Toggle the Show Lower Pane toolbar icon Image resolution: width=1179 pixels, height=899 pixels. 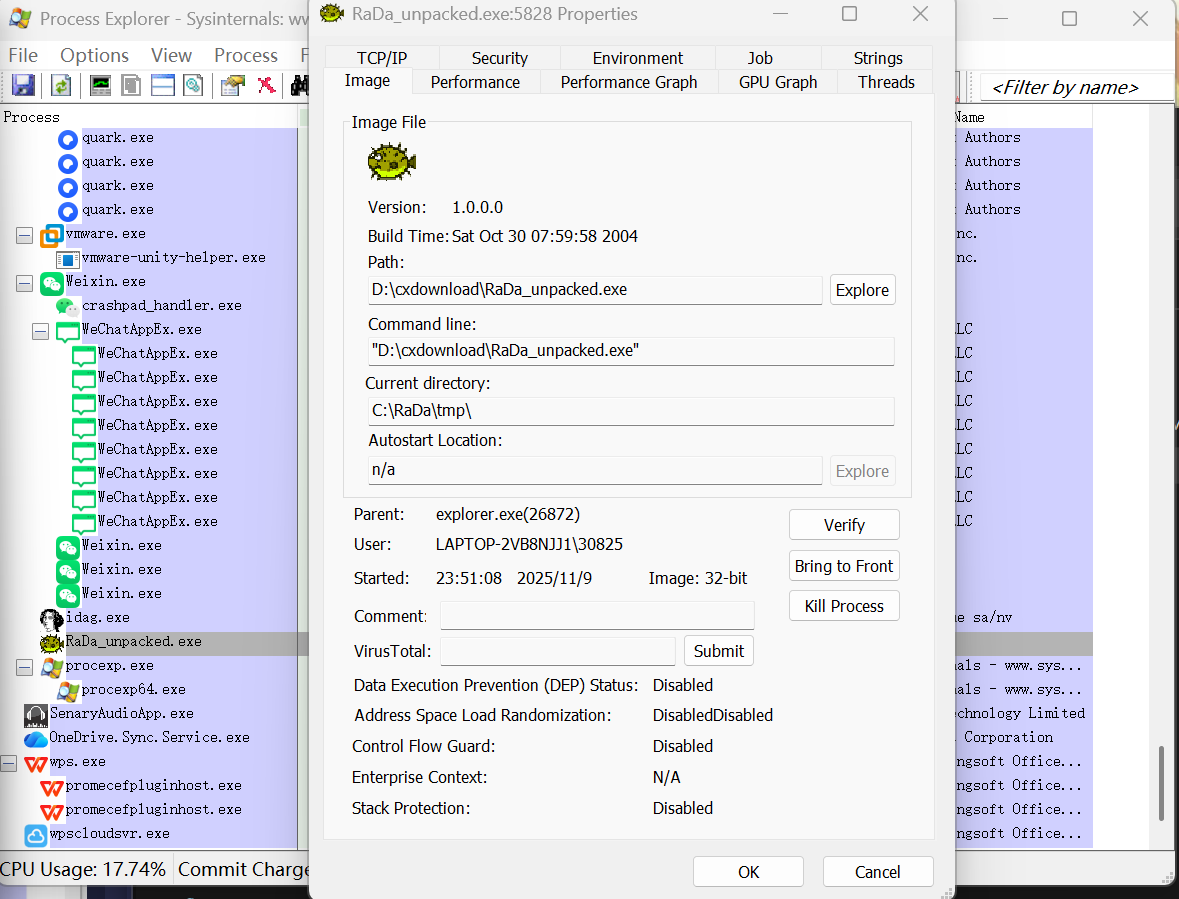[x=162, y=85]
